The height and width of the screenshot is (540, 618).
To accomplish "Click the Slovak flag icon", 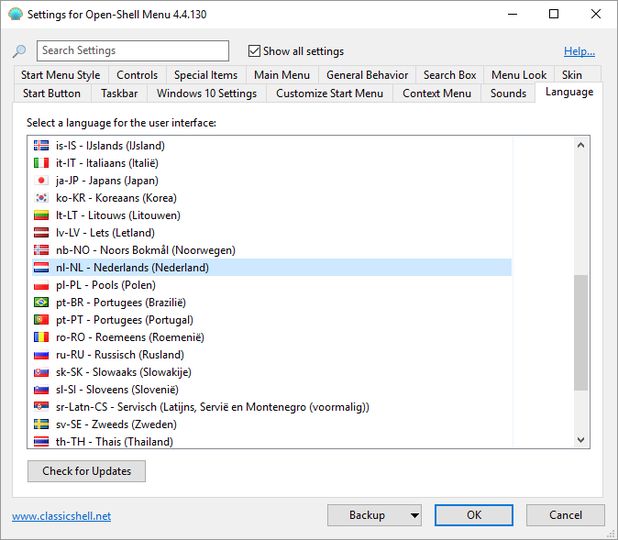I will click(41, 372).
